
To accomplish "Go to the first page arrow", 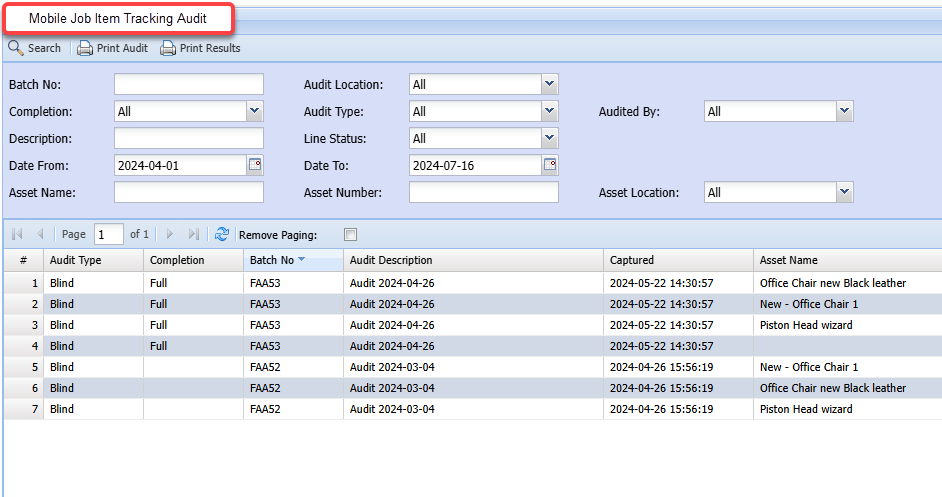I will click(x=17, y=234).
